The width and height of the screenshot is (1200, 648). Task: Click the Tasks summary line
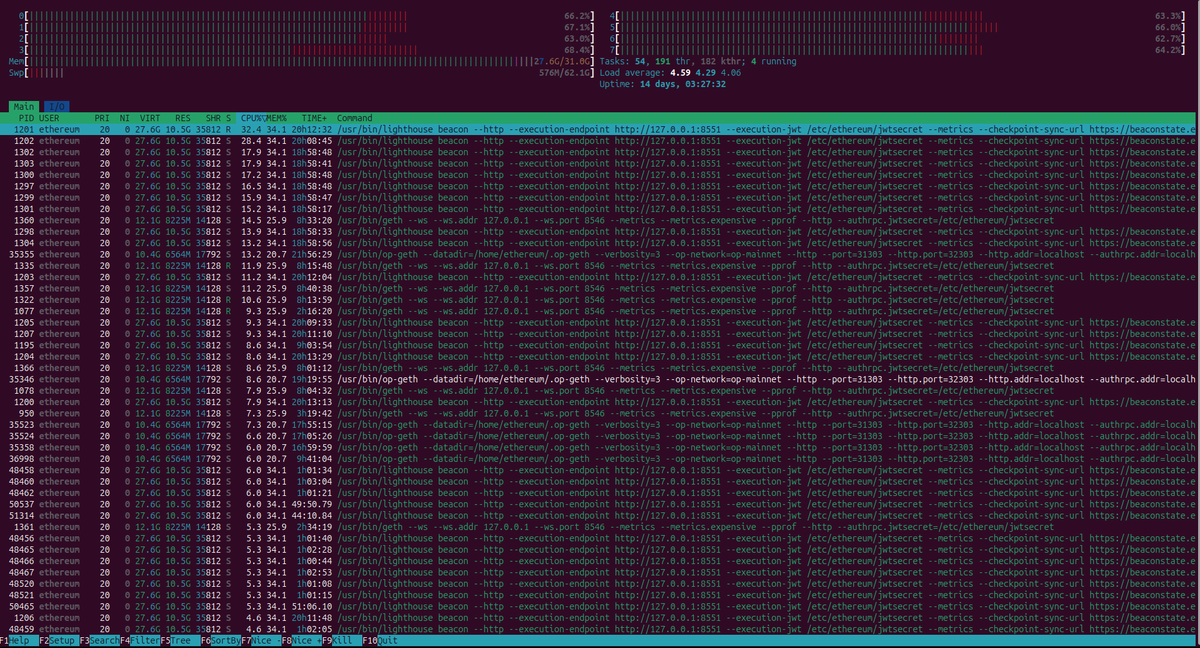point(698,61)
